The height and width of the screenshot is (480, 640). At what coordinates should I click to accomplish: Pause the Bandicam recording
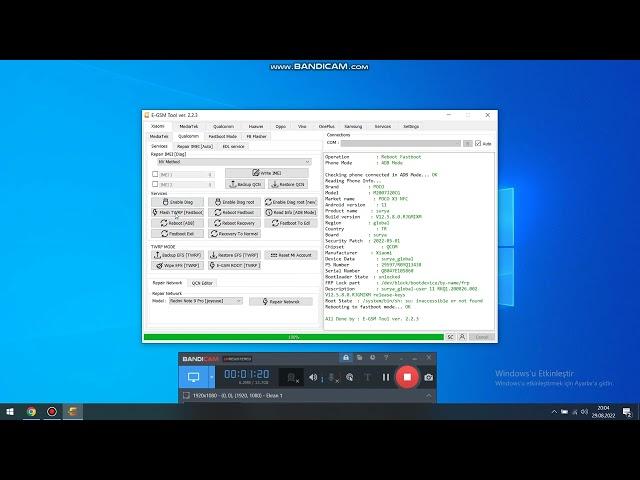(x=386, y=377)
